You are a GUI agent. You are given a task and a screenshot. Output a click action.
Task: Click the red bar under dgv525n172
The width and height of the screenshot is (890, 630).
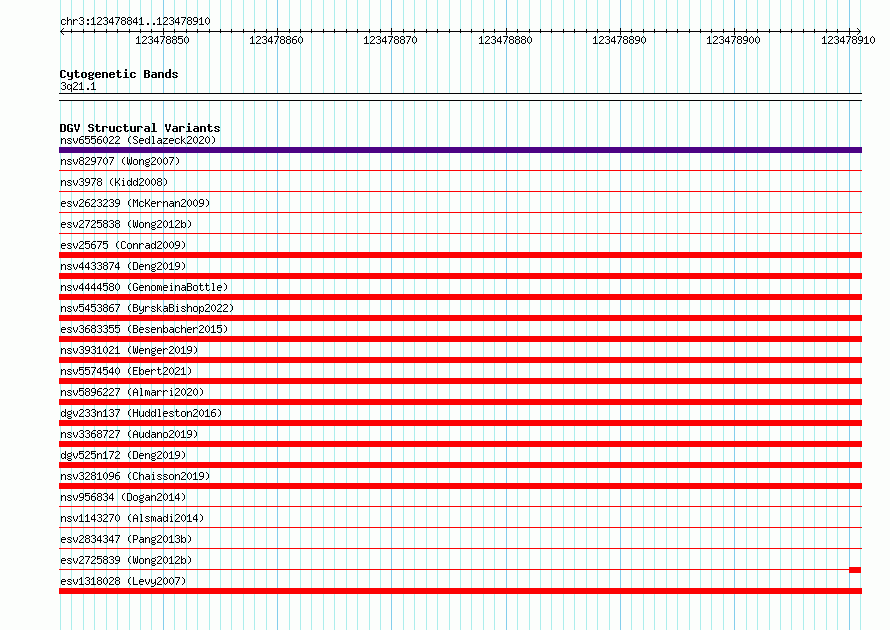(460, 465)
